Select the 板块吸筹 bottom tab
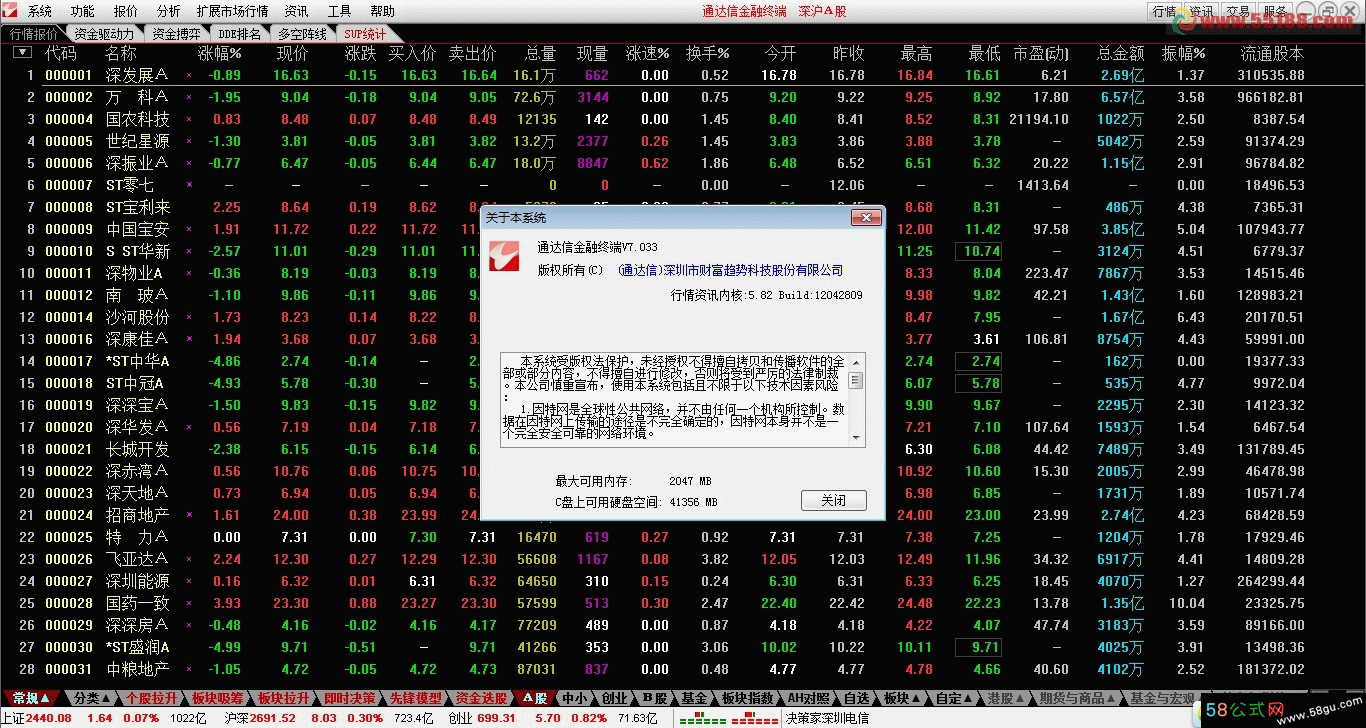This screenshot has width=1366, height=728. point(217,698)
